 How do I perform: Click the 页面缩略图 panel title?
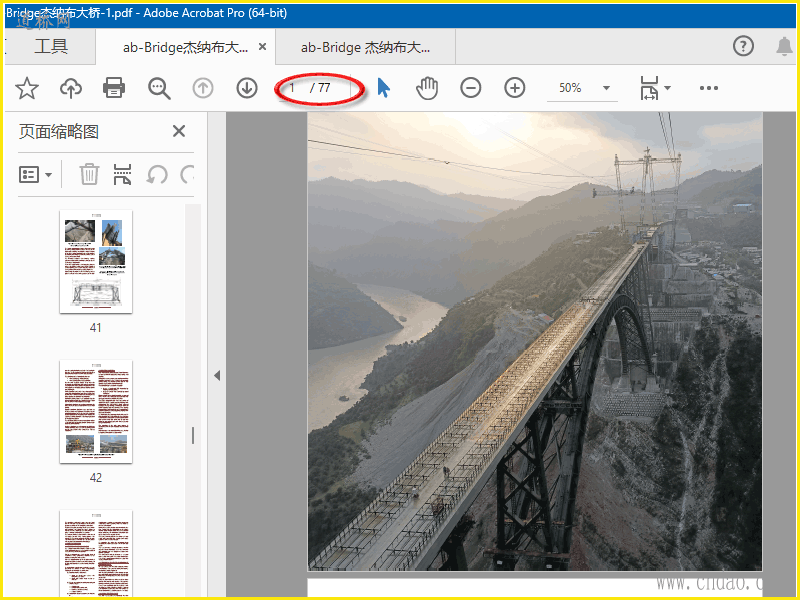[x=59, y=132]
